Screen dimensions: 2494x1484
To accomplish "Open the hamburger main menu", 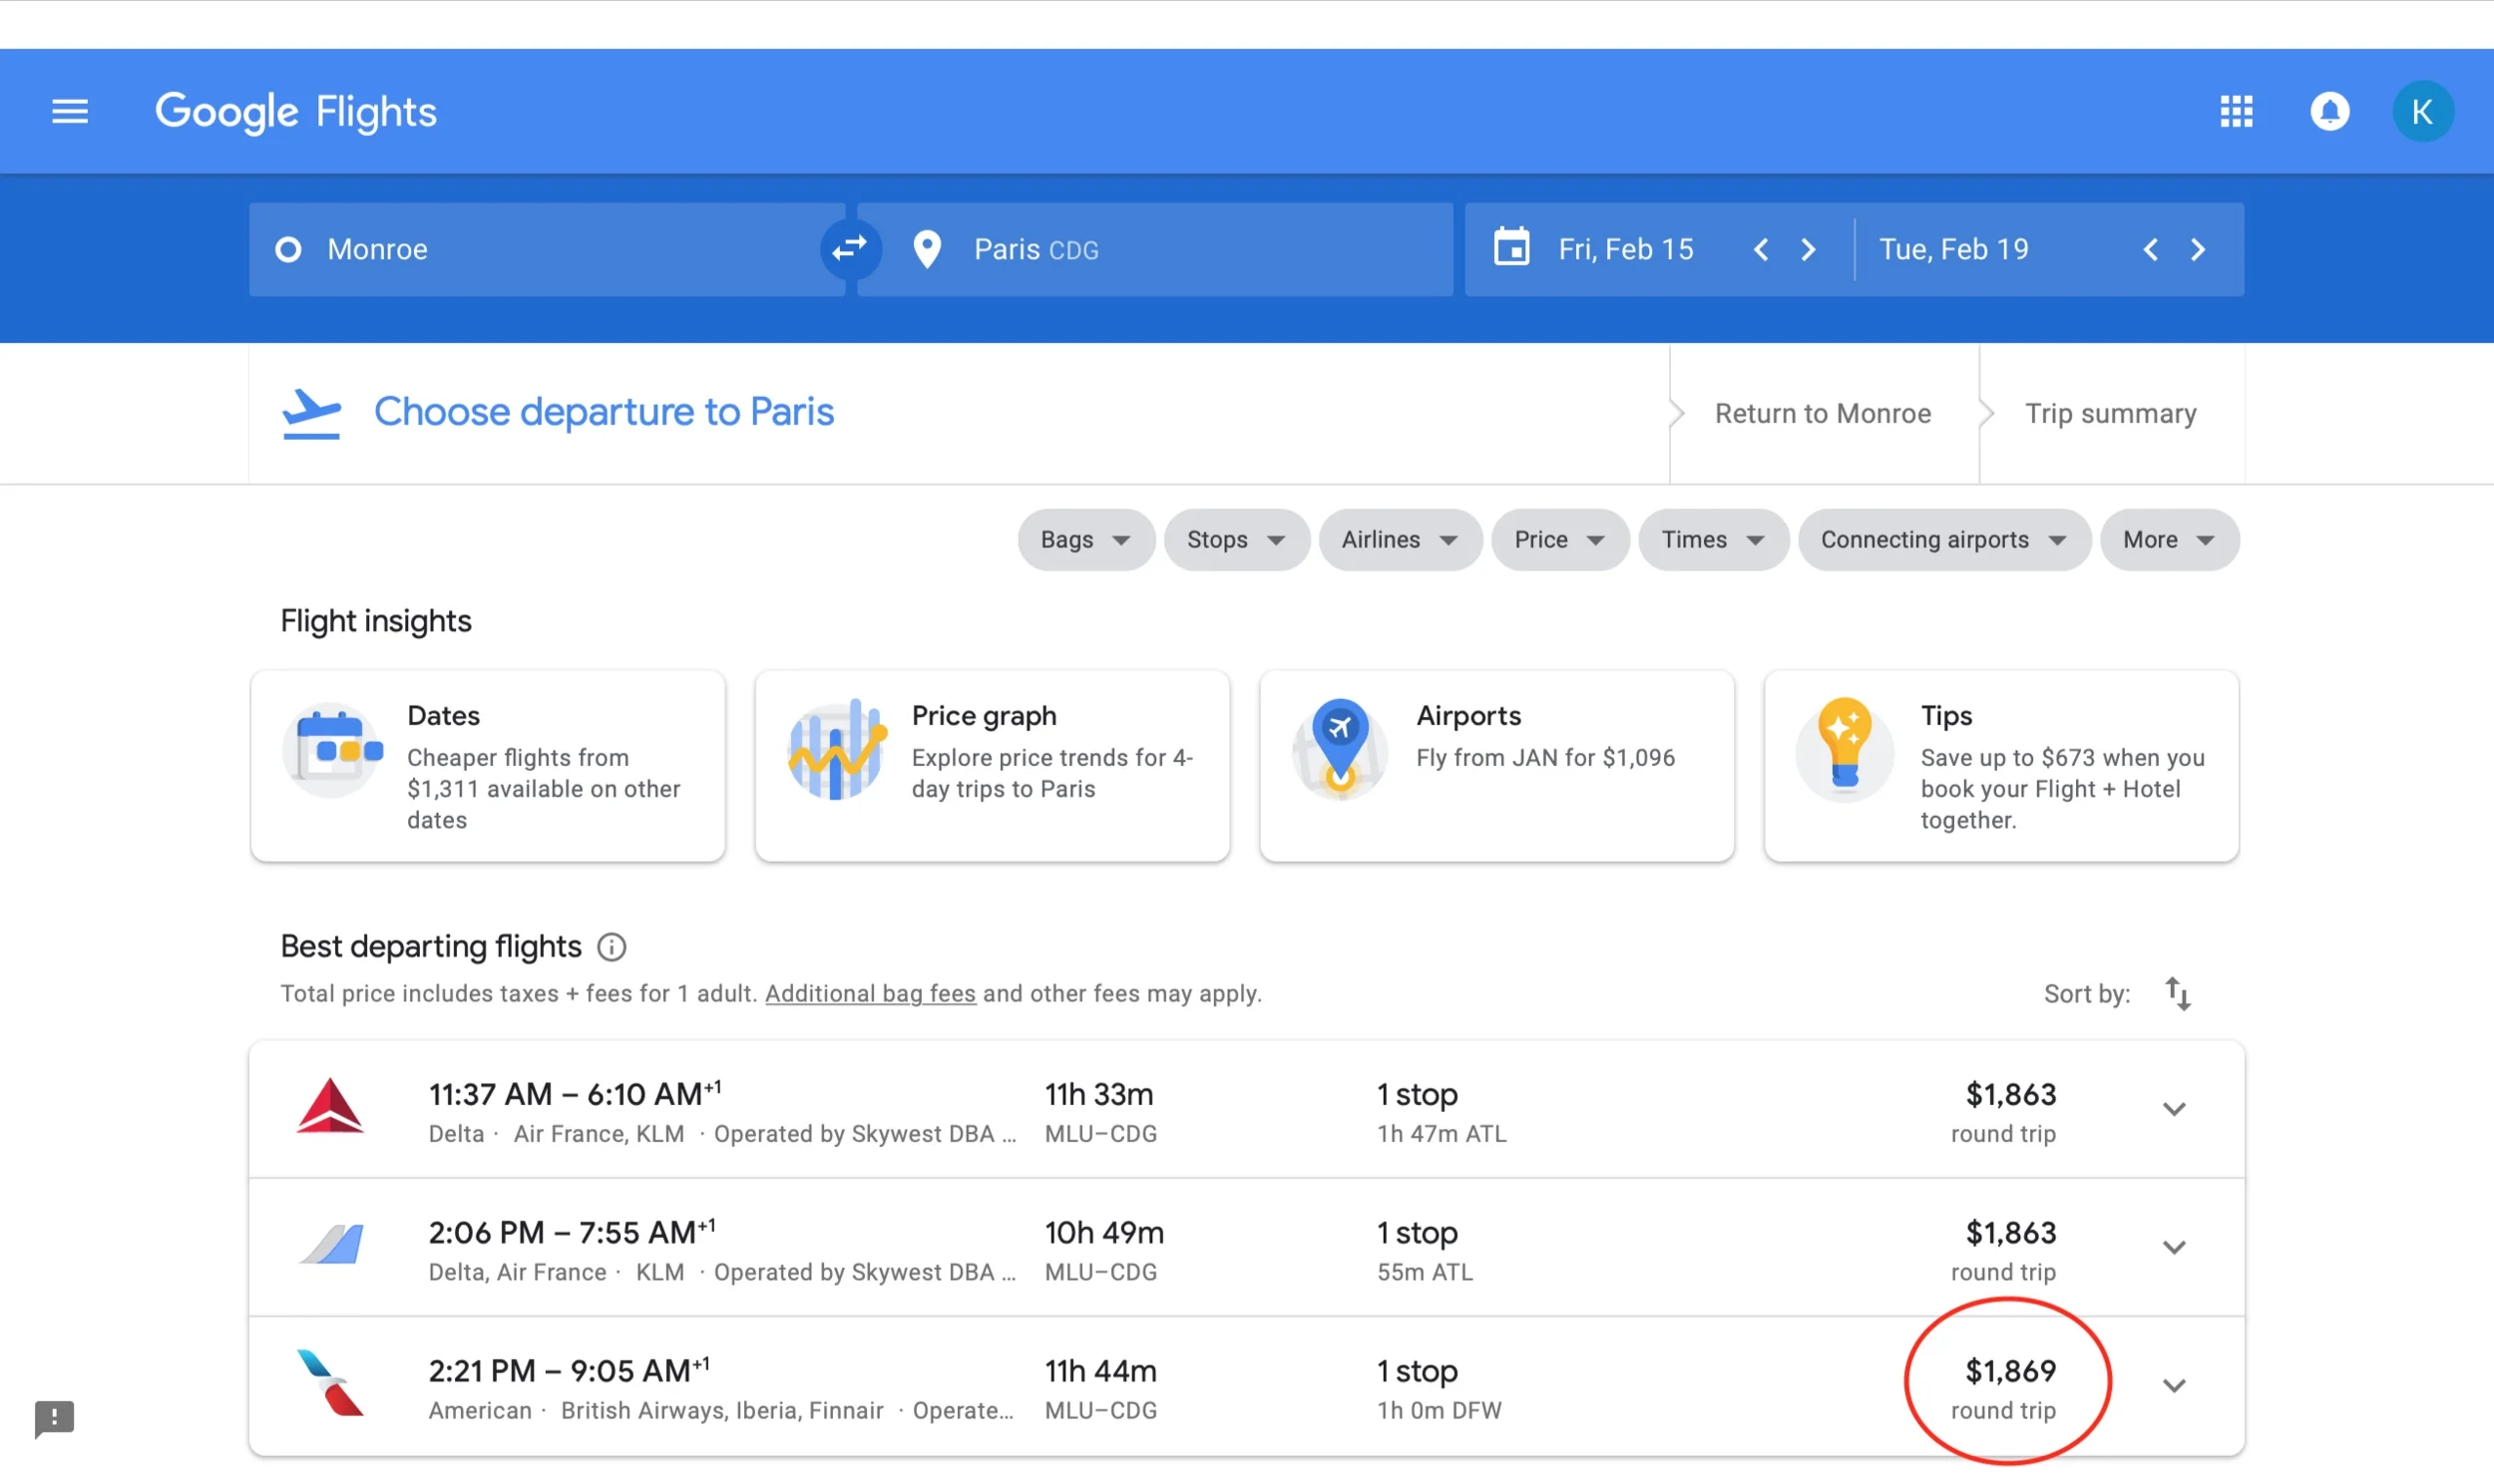I will click(70, 111).
